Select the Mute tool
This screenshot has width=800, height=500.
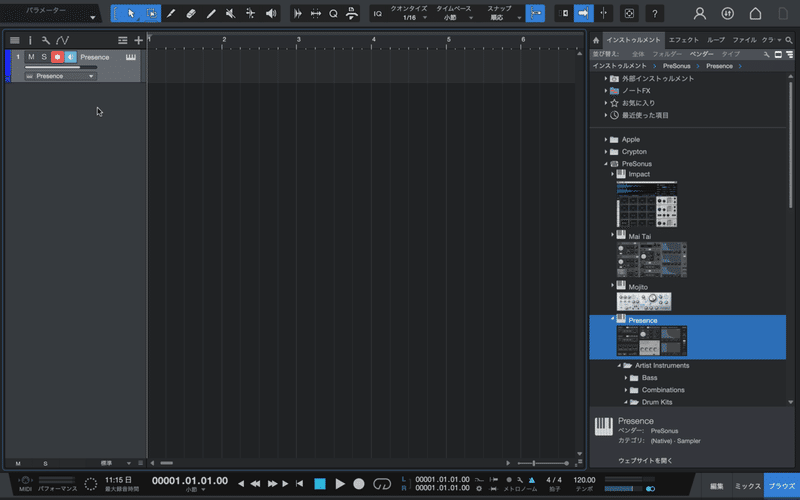coord(231,14)
